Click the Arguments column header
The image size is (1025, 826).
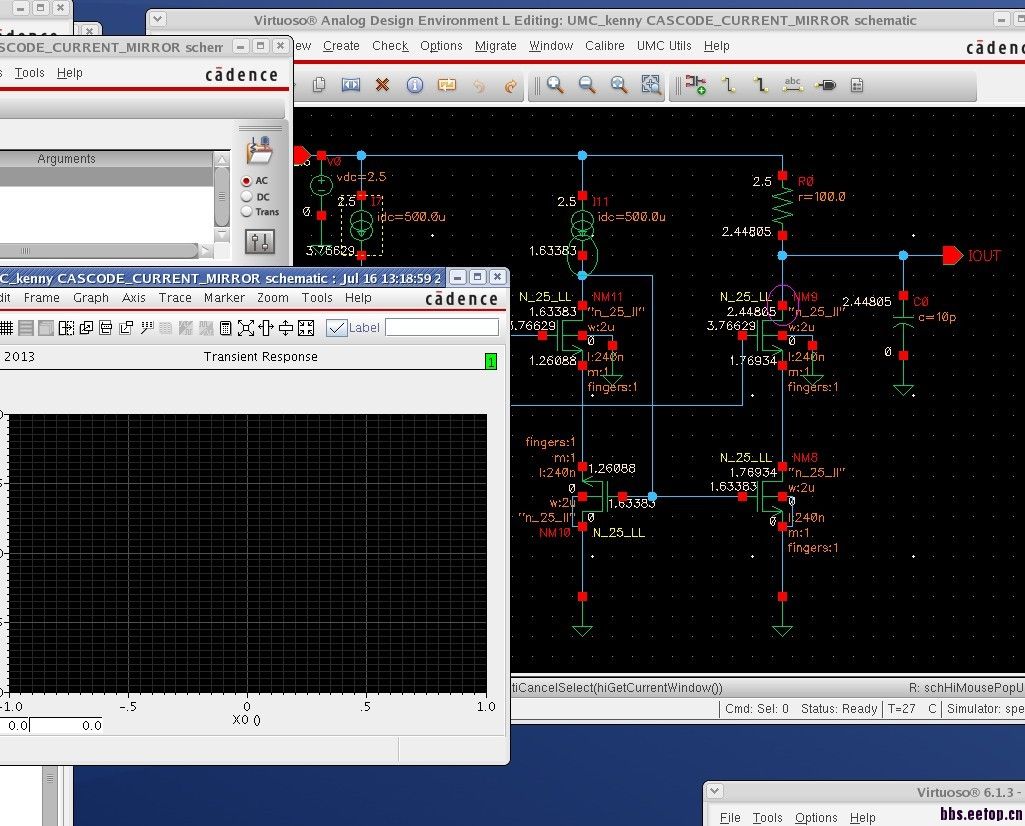(x=67, y=159)
